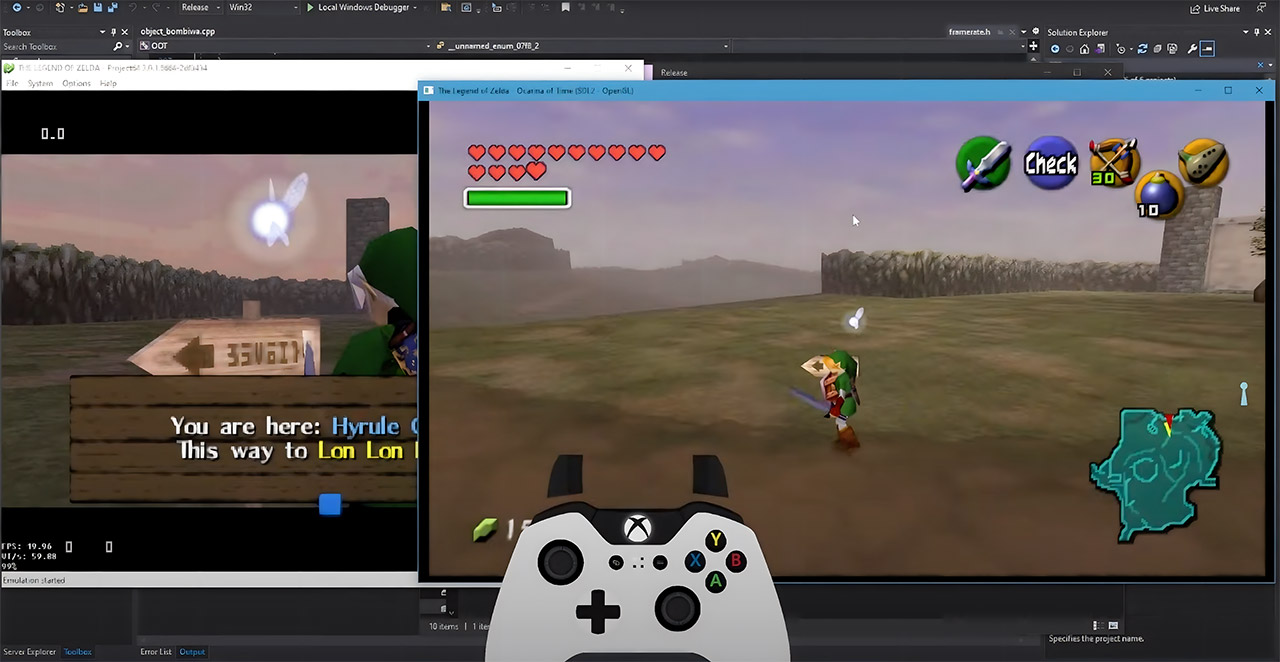The height and width of the screenshot is (662, 1280).
Task: Maximize the Ocarina of Time SDL2 window
Action: pos(1228,90)
